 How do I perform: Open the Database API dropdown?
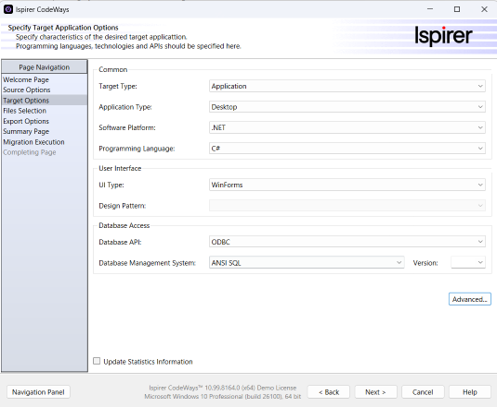(347, 242)
